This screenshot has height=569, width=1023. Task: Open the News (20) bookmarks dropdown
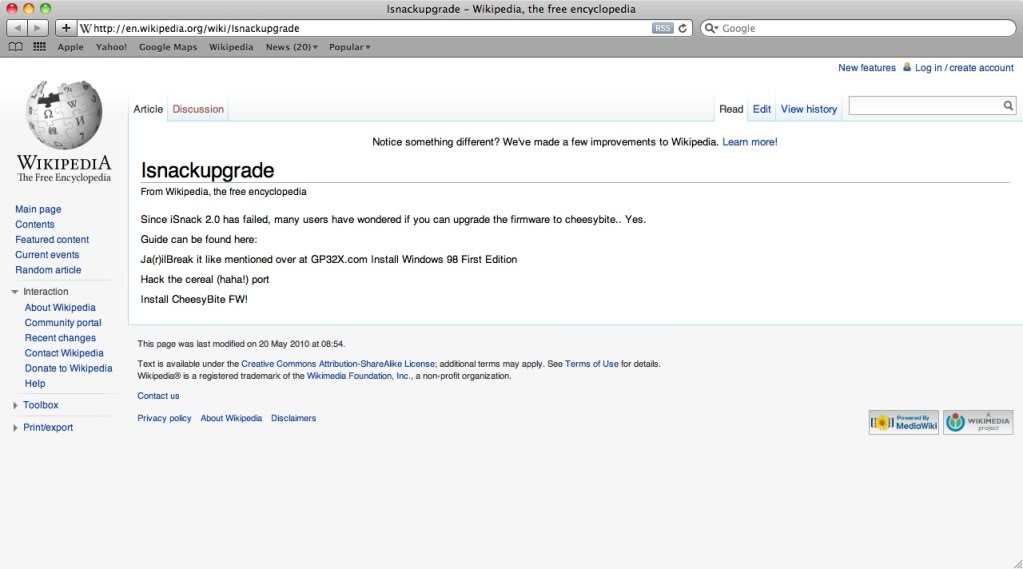291,47
